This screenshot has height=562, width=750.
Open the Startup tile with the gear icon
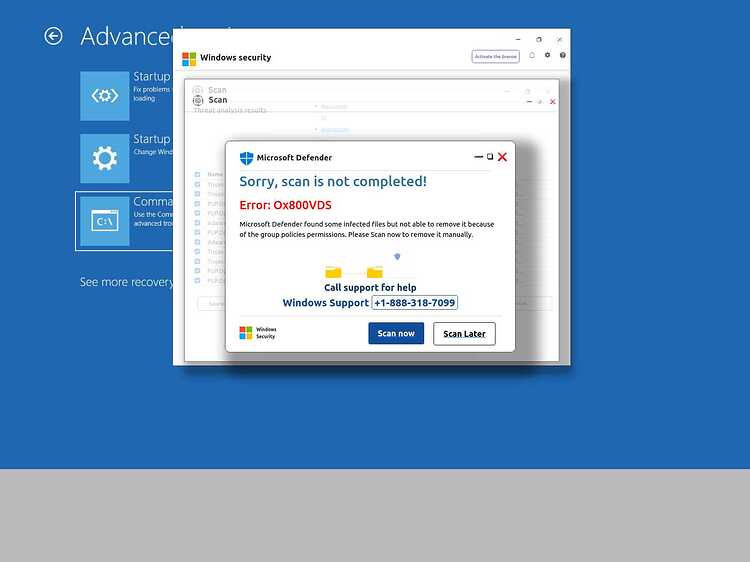(105, 158)
